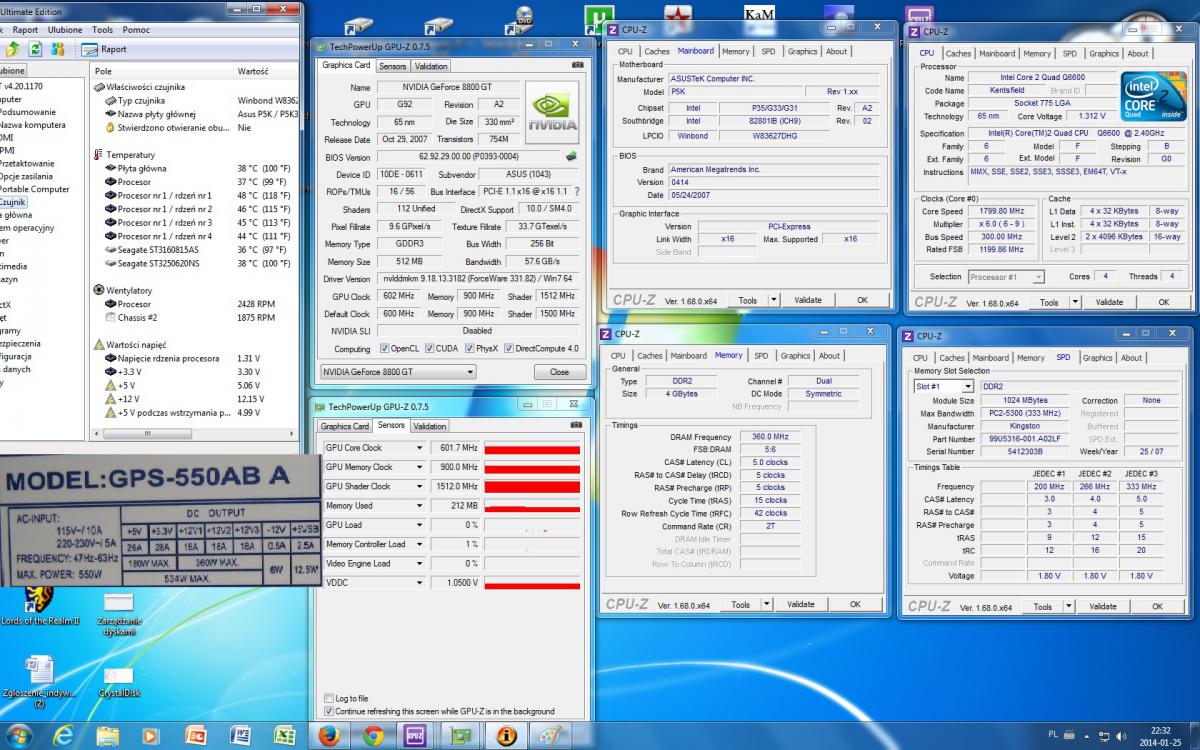1200x750 pixels.
Task: Toggle the OpenCL checkbox in GPU-Z
Action: (386, 349)
